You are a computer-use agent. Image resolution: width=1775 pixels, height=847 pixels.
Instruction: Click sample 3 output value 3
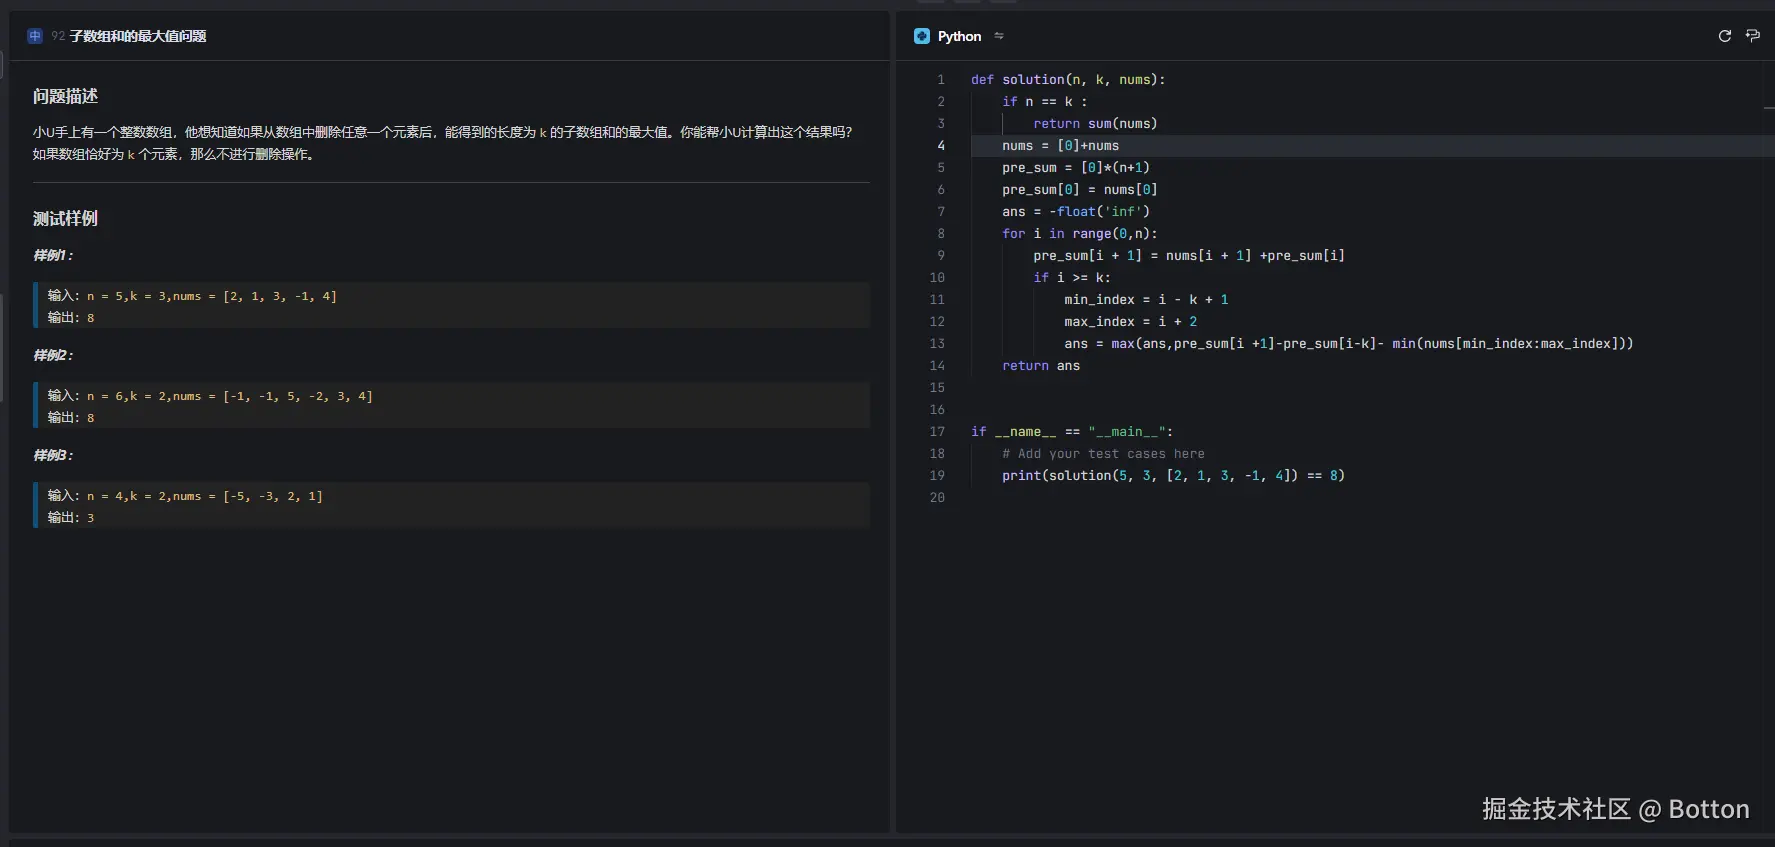coord(90,518)
